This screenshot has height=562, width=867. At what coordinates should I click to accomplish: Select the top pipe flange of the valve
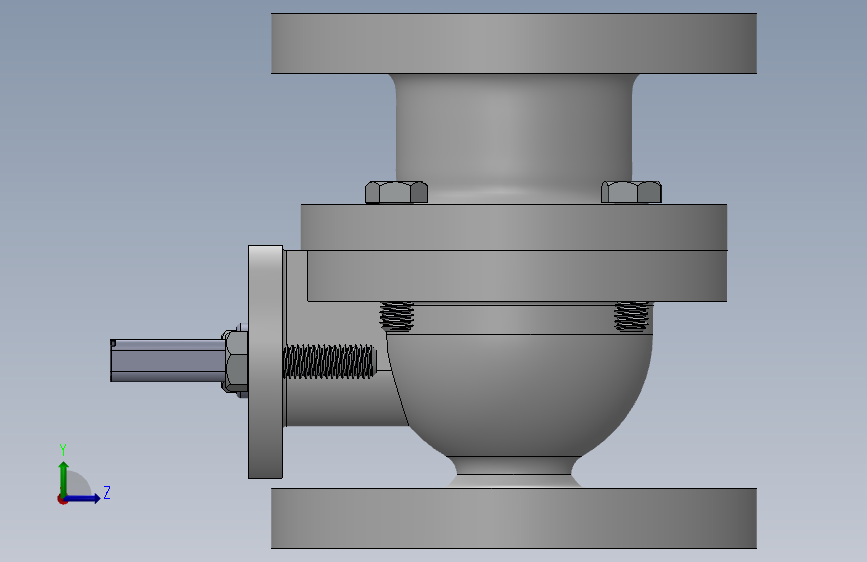click(514, 43)
